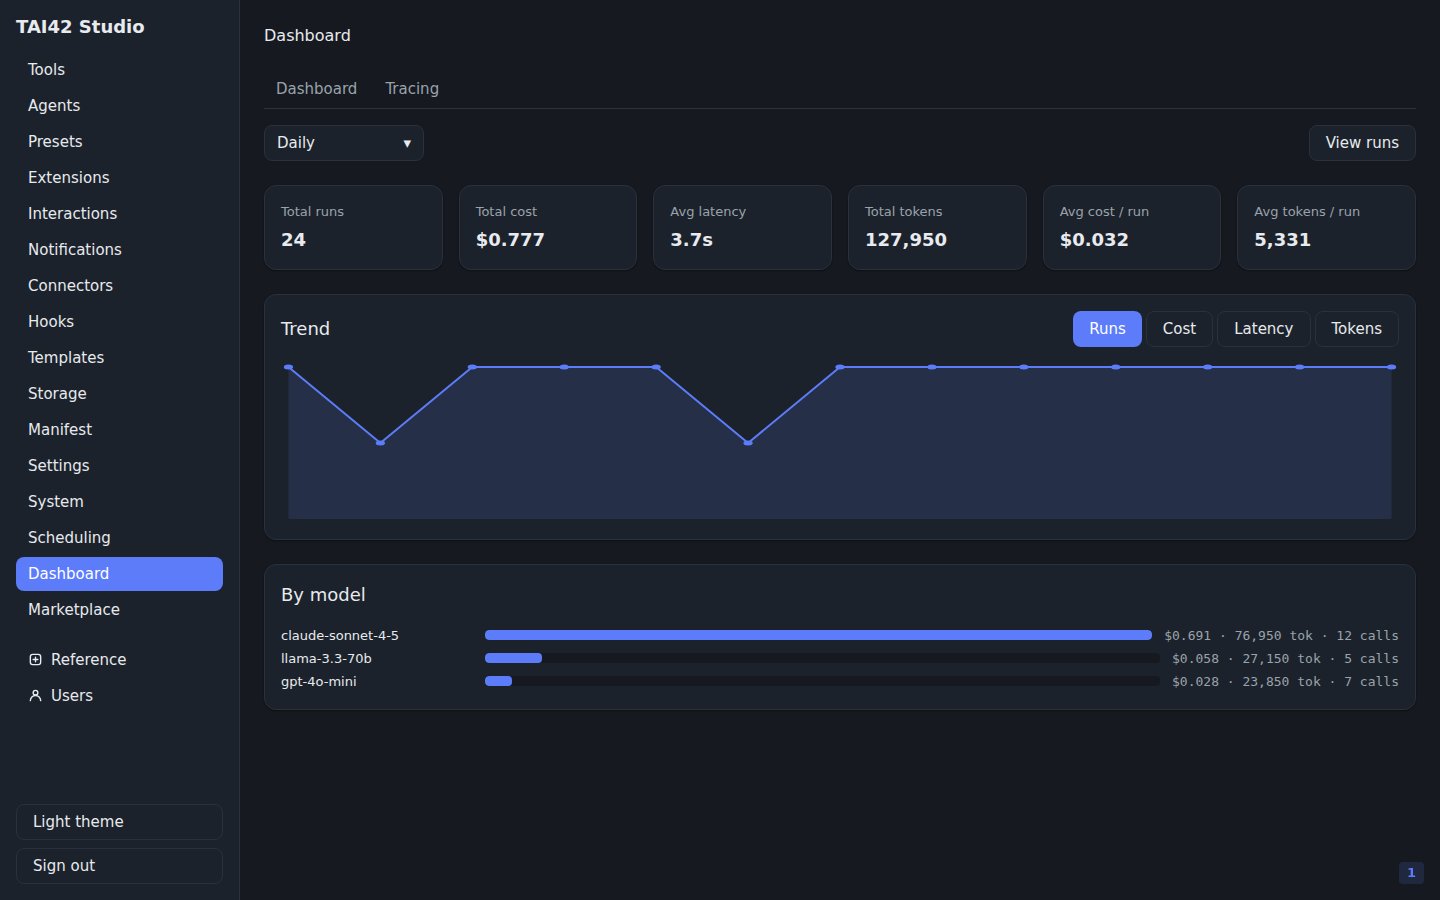Viewport: 1440px width, 900px height.
Task: Click Sign out
Action: [119, 866]
